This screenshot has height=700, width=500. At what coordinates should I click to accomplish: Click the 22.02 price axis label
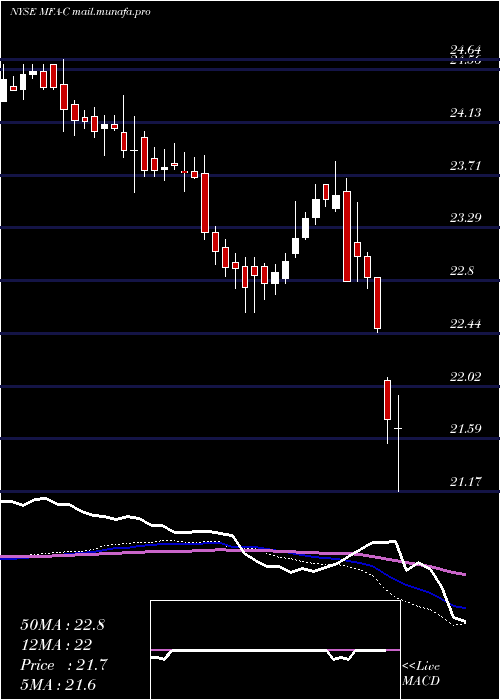pos(465,377)
